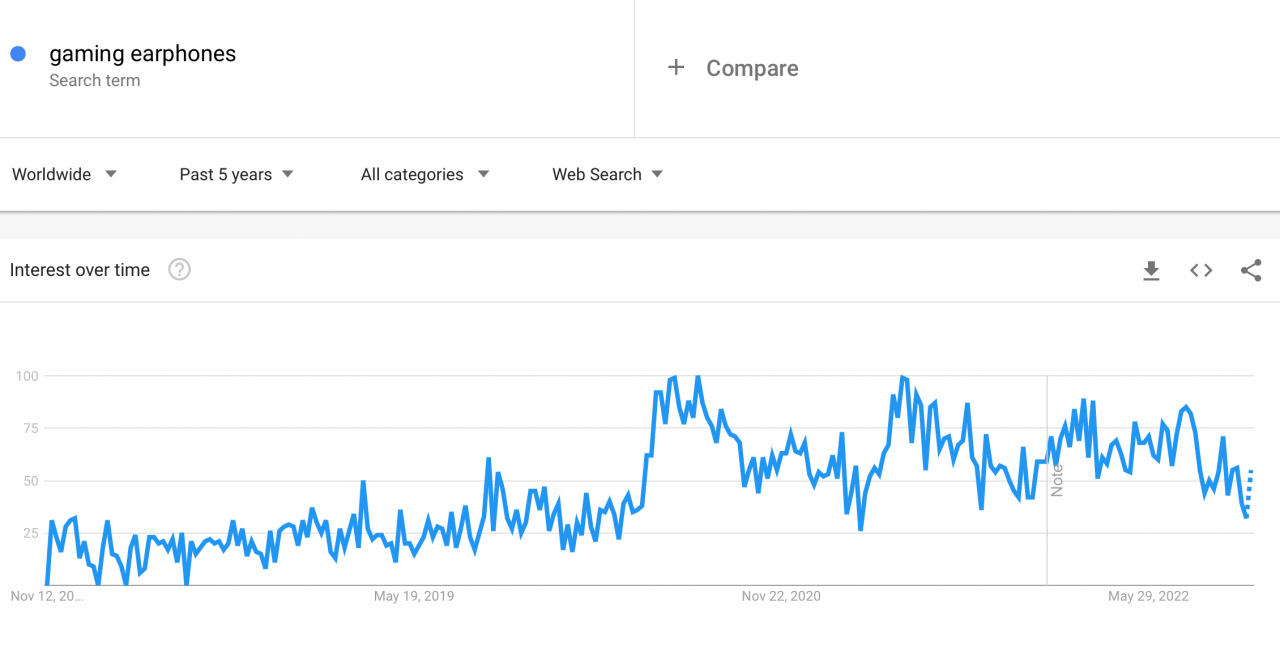Click the Interest over time heading
Image resolution: width=1280 pixels, height=663 pixels.
click(x=79, y=269)
